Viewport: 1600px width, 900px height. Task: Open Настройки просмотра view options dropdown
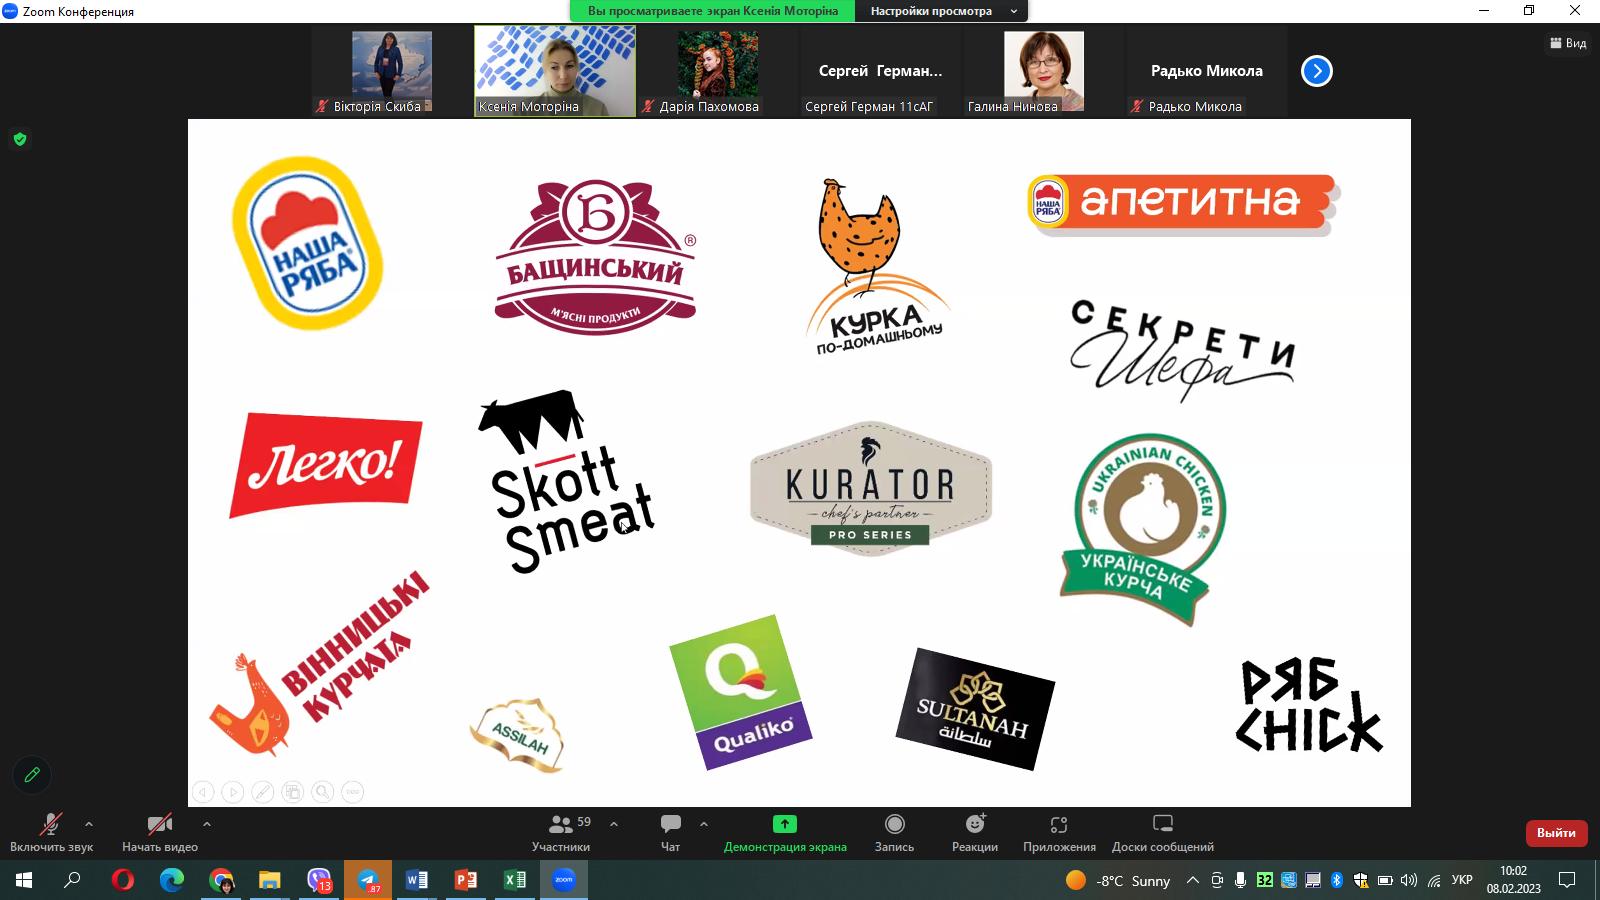coord(942,11)
